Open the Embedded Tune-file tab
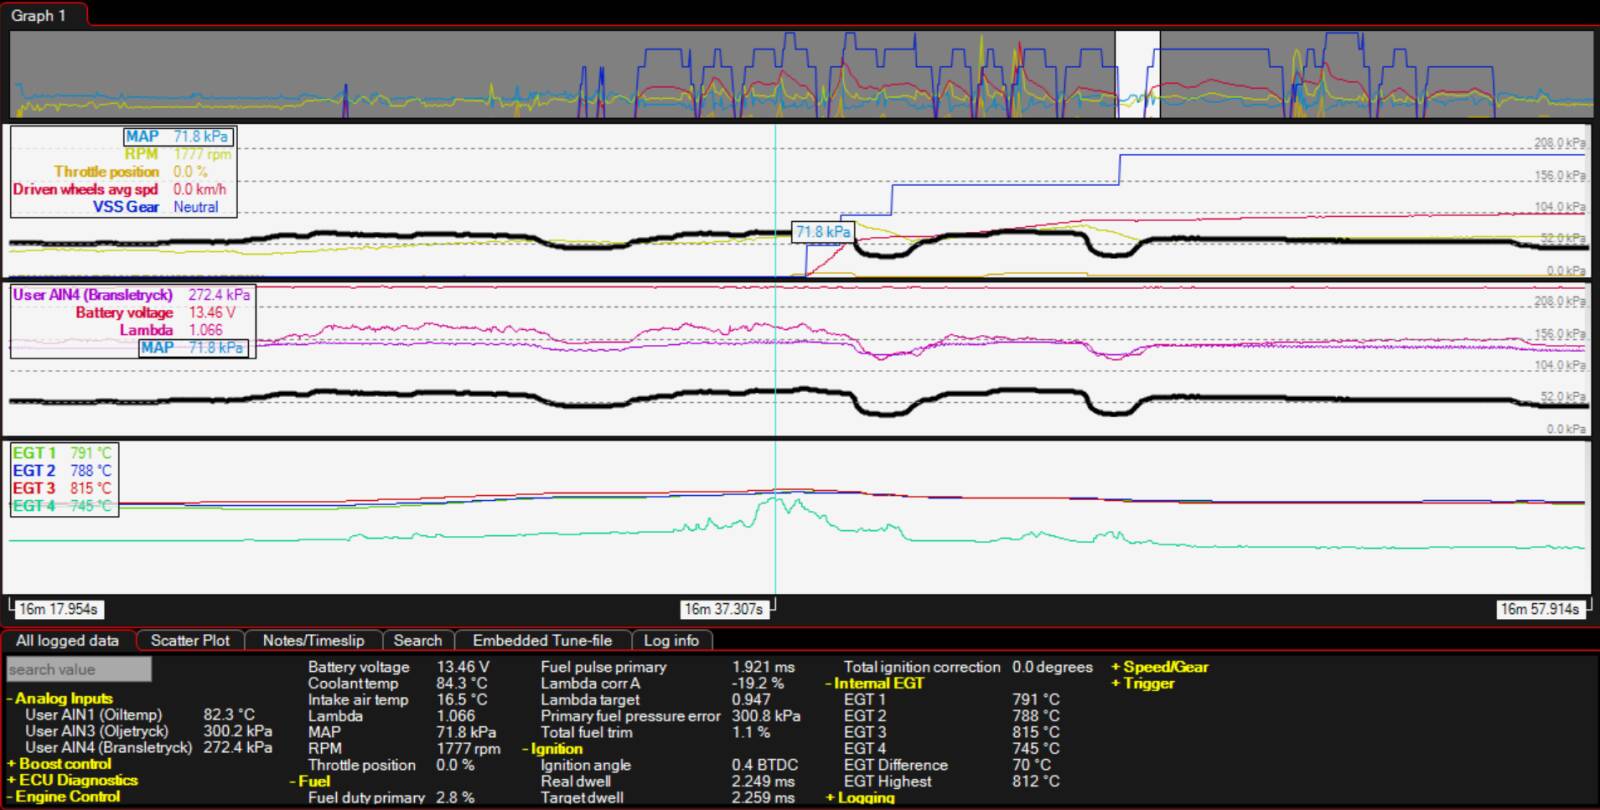 [542, 640]
